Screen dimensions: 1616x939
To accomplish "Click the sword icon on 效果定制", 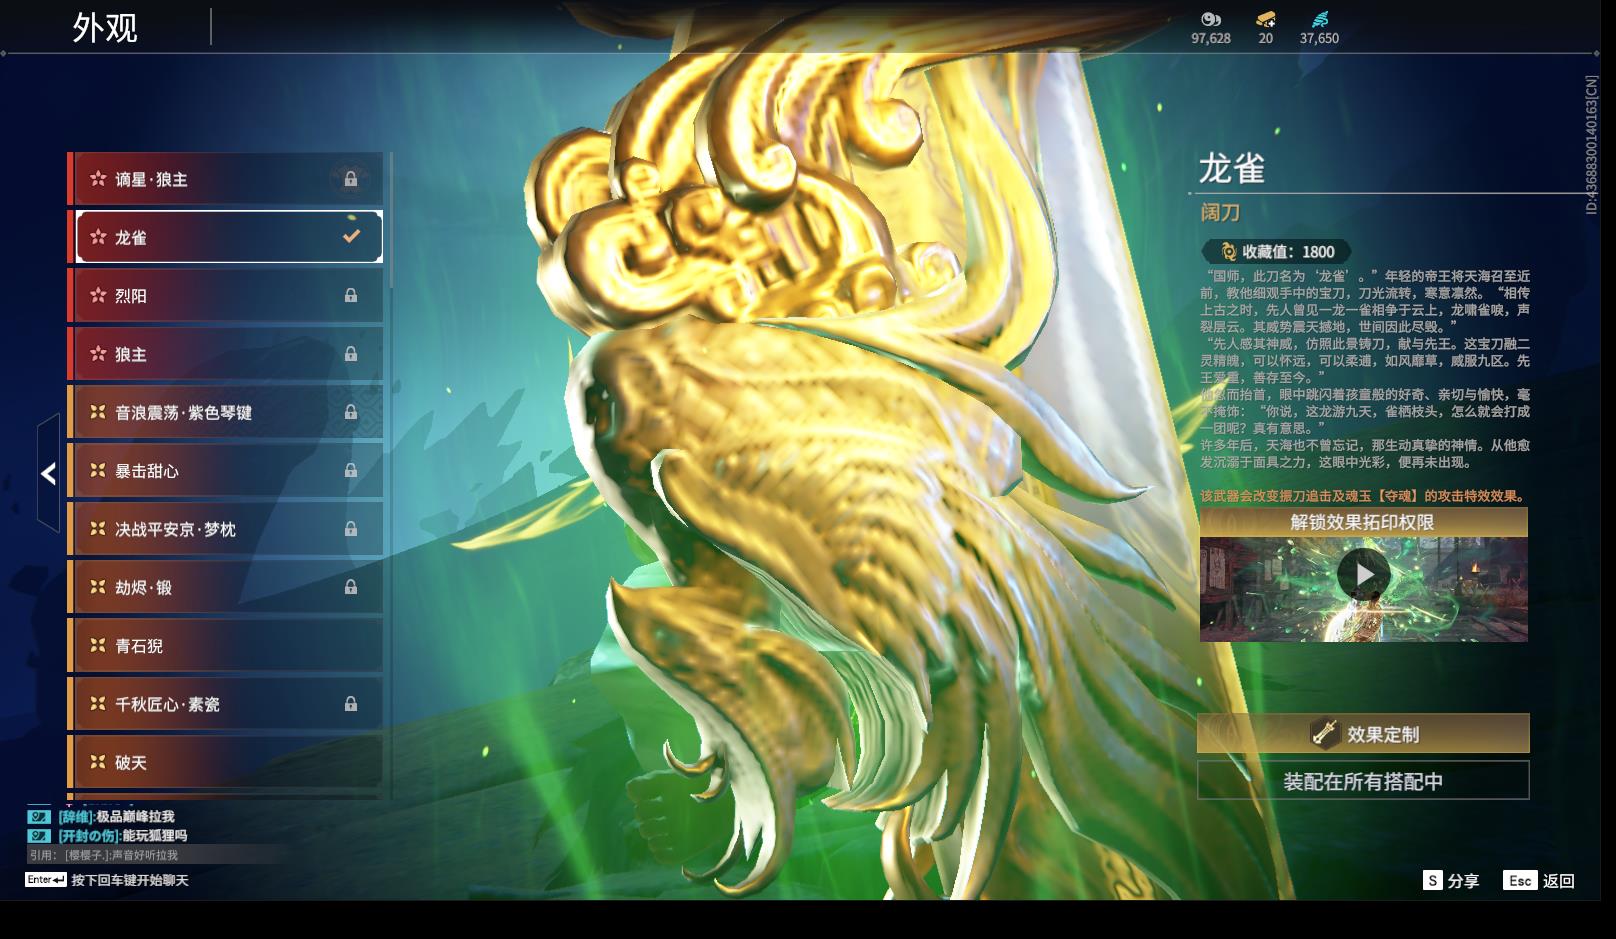I will coord(1324,734).
